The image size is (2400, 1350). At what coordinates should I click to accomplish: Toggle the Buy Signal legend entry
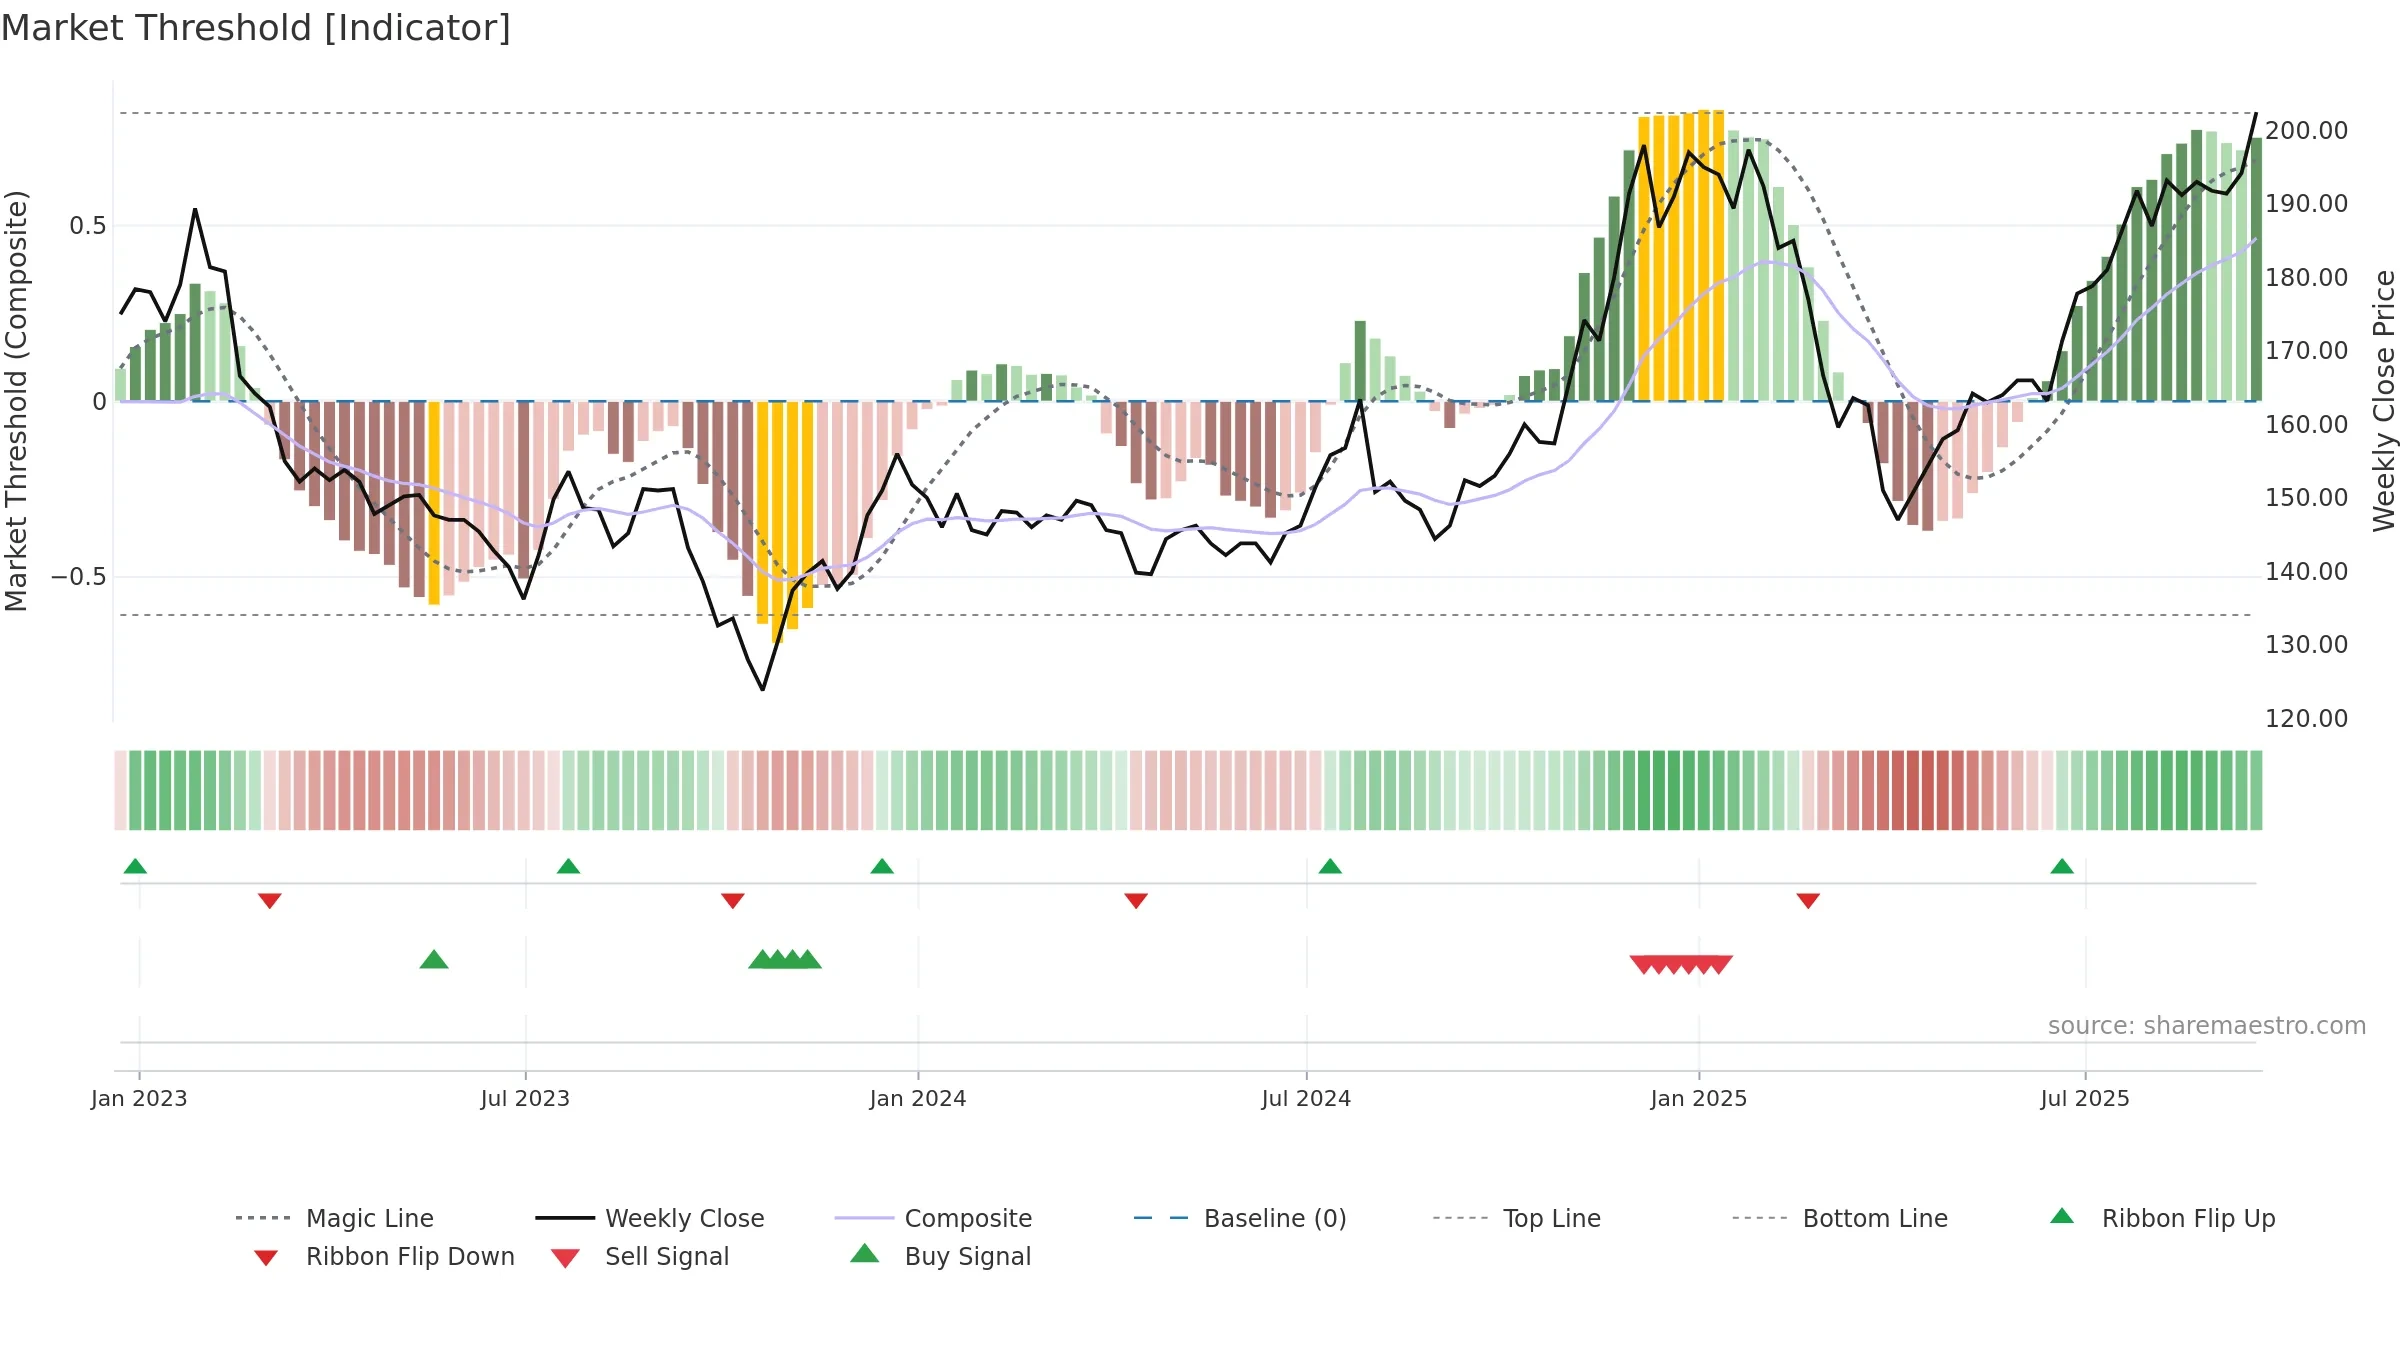tap(940, 1256)
